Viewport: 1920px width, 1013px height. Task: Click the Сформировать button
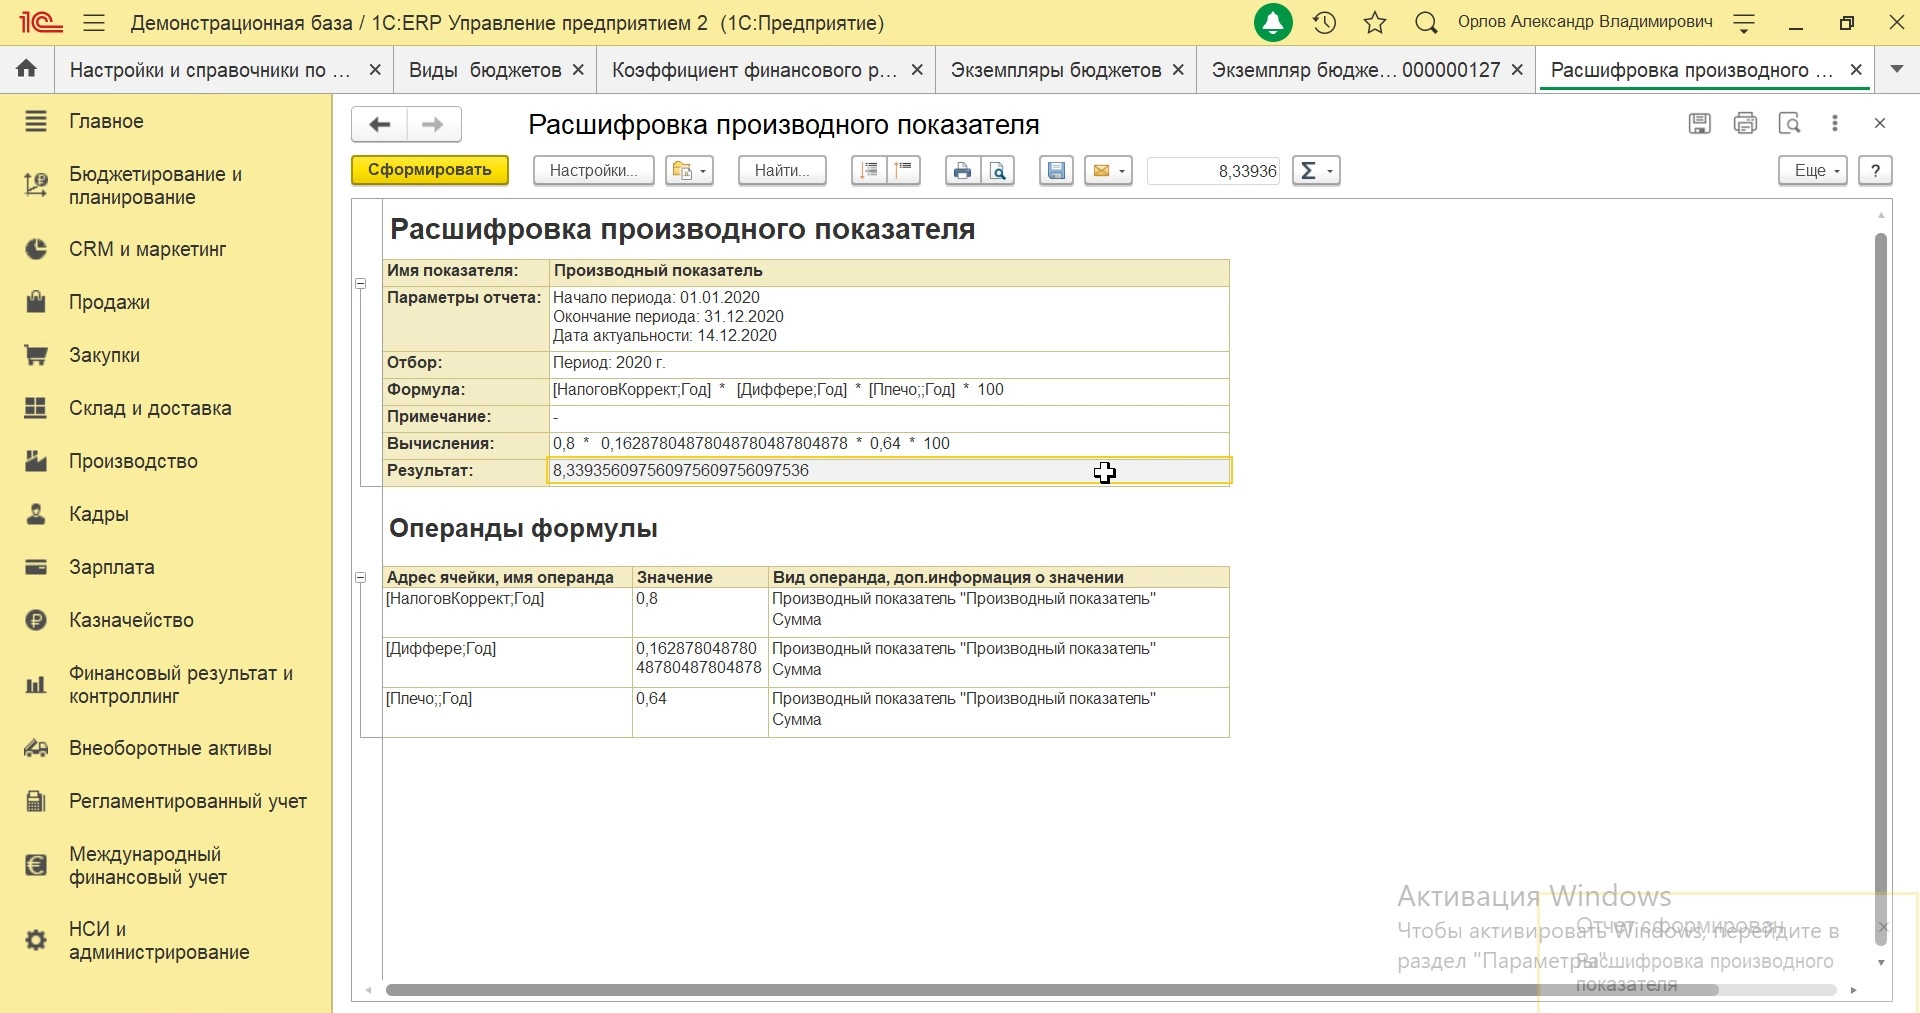(x=430, y=171)
